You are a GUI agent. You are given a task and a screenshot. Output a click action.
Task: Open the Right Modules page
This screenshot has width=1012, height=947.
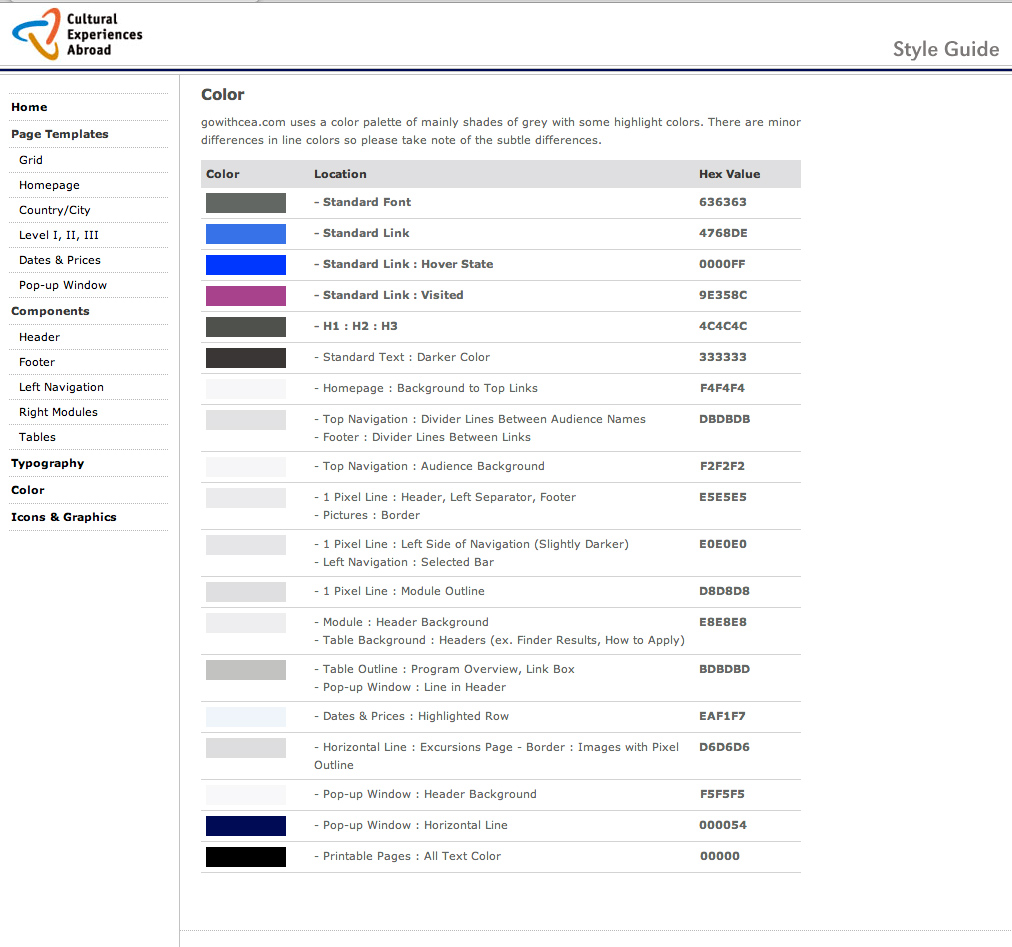pyautogui.click(x=58, y=412)
